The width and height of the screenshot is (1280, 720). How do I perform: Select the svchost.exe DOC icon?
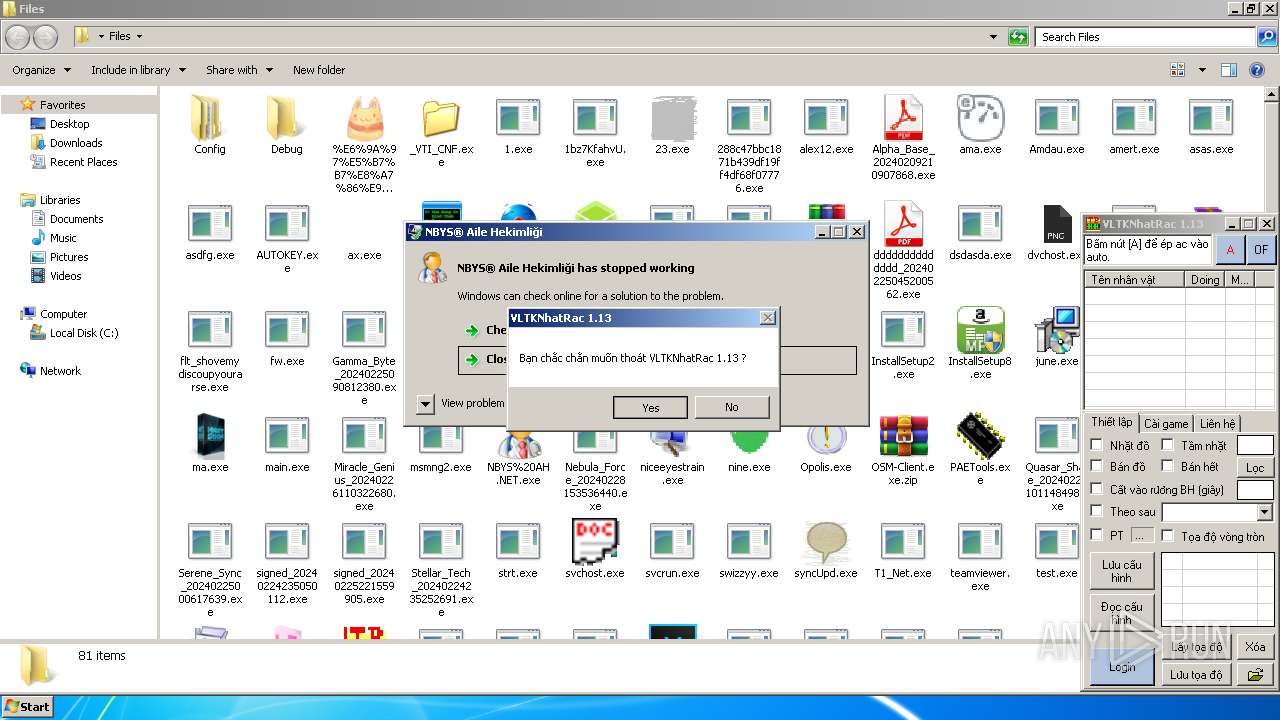(x=595, y=541)
